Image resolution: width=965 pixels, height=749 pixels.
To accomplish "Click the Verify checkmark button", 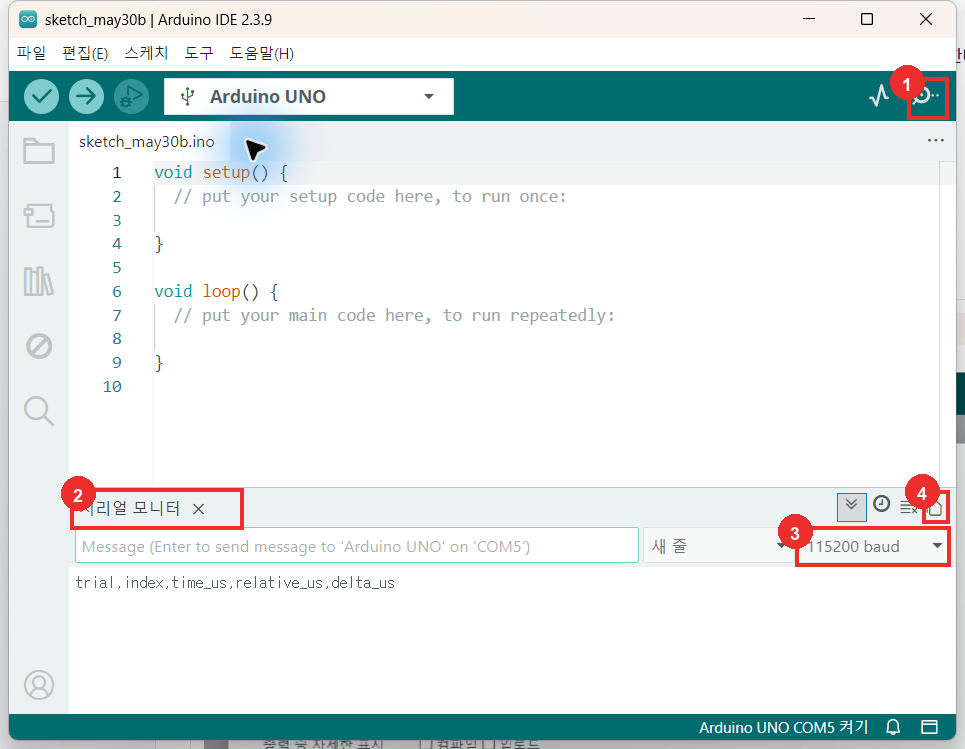I will (41, 97).
